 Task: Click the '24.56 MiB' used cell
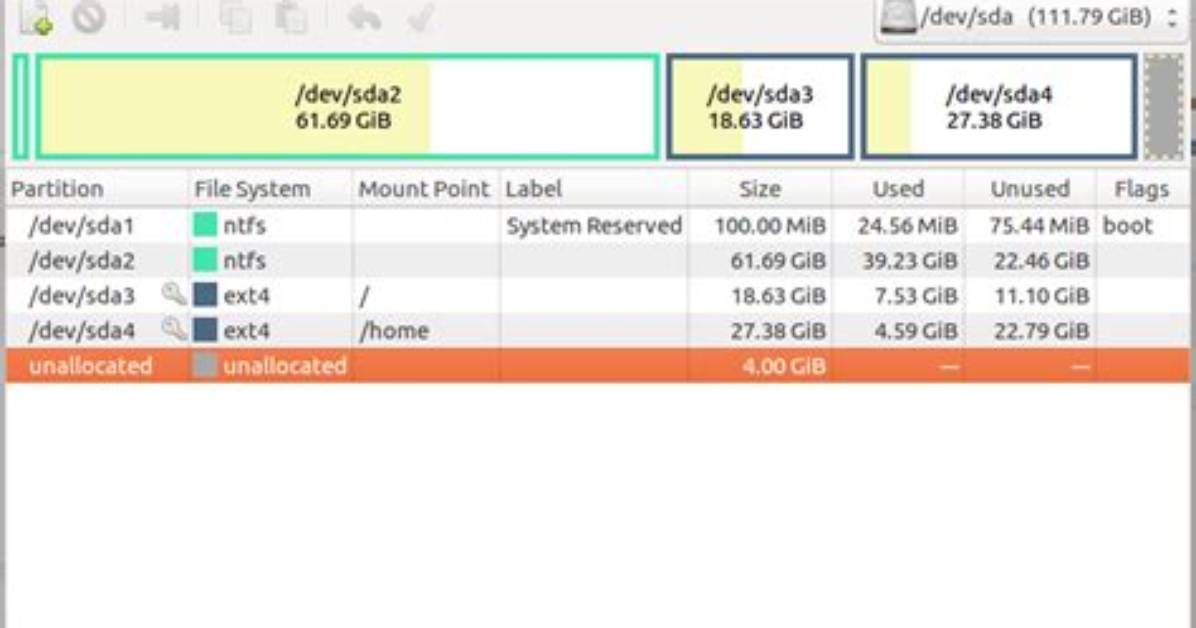[x=907, y=226]
